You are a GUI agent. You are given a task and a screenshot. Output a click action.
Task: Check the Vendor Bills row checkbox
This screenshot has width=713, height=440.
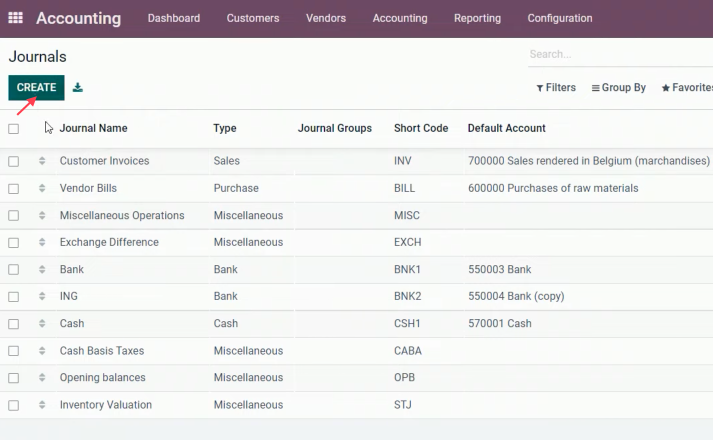[14, 189]
